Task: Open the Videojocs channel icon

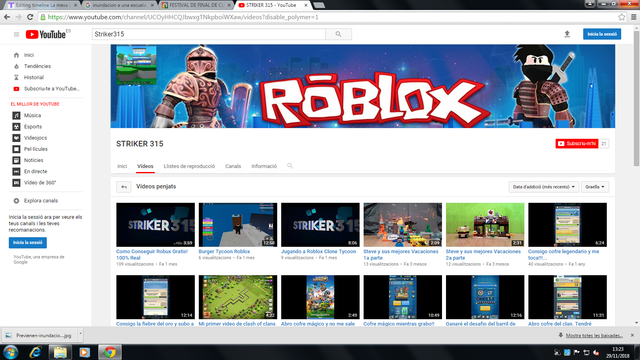Action: pos(16,138)
